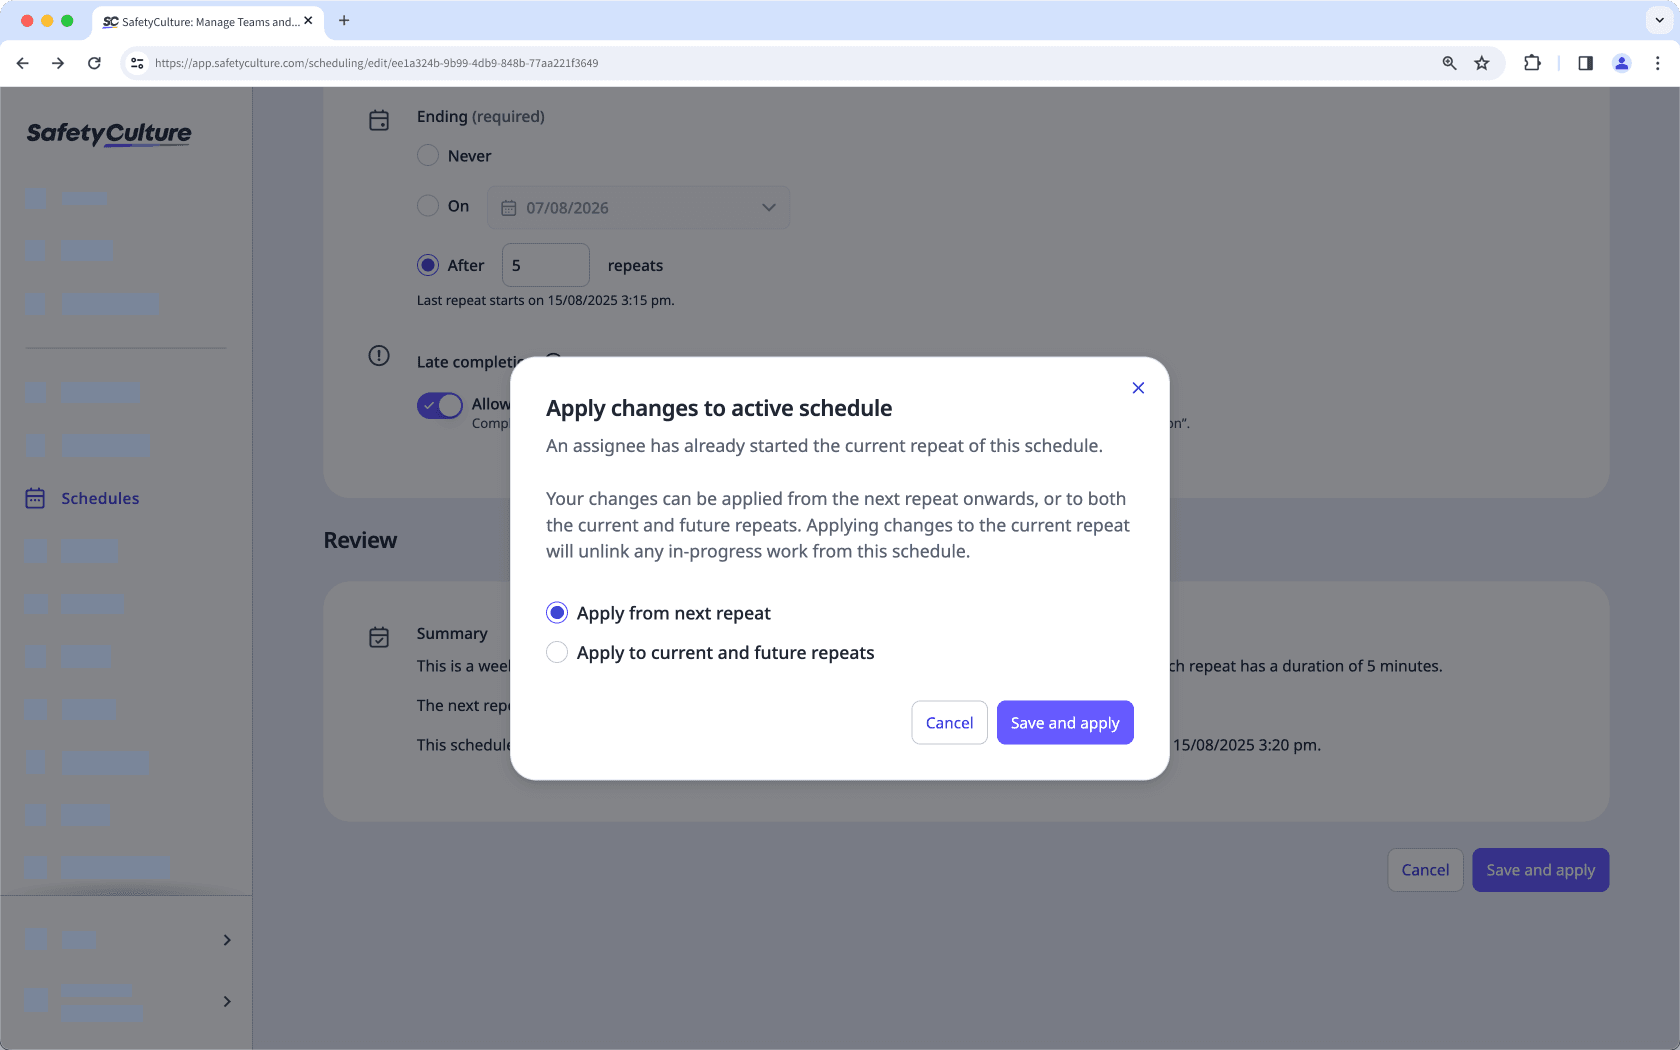This screenshot has height=1050, width=1680.
Task: Open Schedules in the sidebar
Action: [x=99, y=498]
